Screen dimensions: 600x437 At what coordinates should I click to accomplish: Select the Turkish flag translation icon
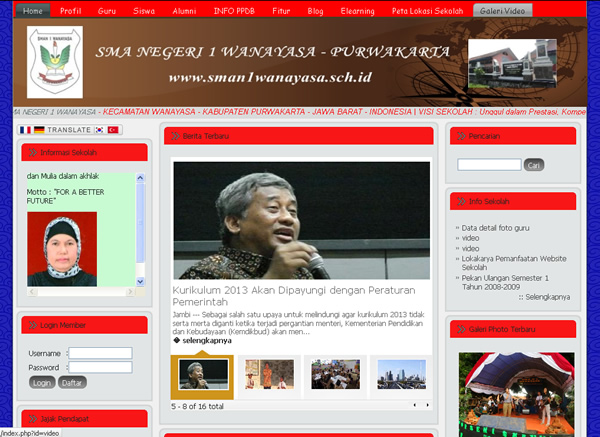[113, 130]
